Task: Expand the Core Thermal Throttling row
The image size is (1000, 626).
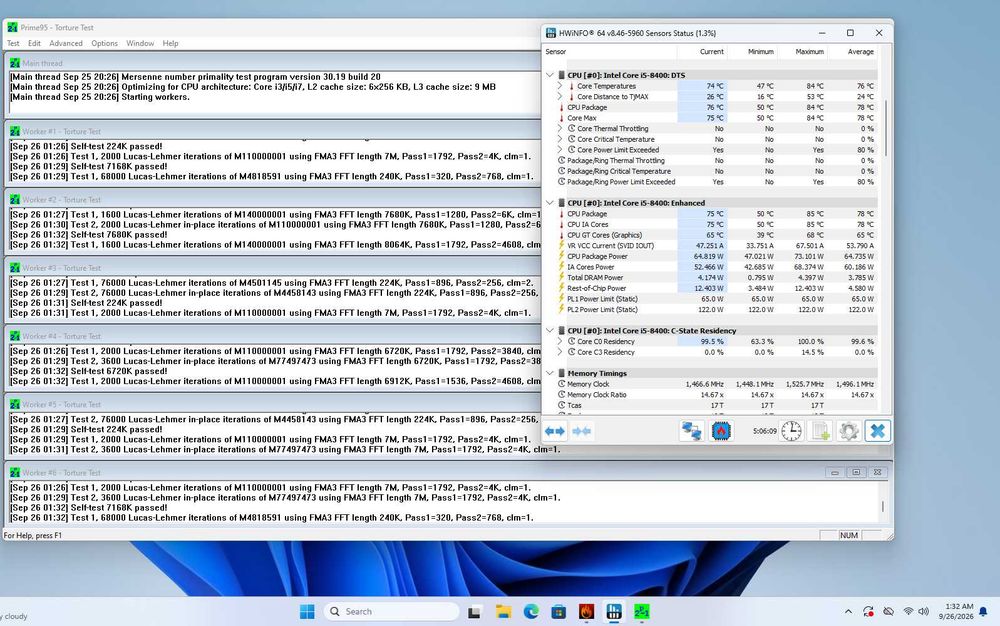Action: pos(560,129)
